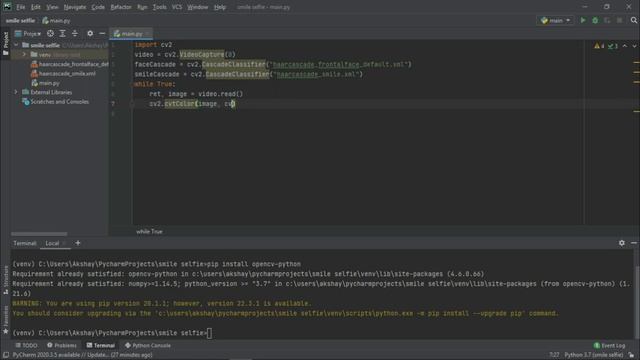Open the Terminal tool window button
The height and width of the screenshot is (360, 640).
point(100,345)
